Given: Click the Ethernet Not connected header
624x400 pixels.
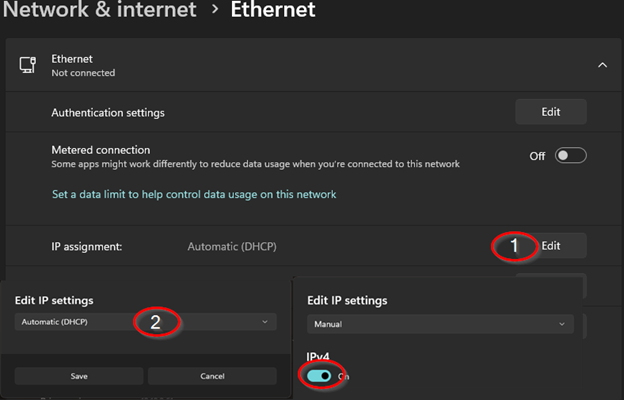Looking at the screenshot, I should [x=83, y=65].
